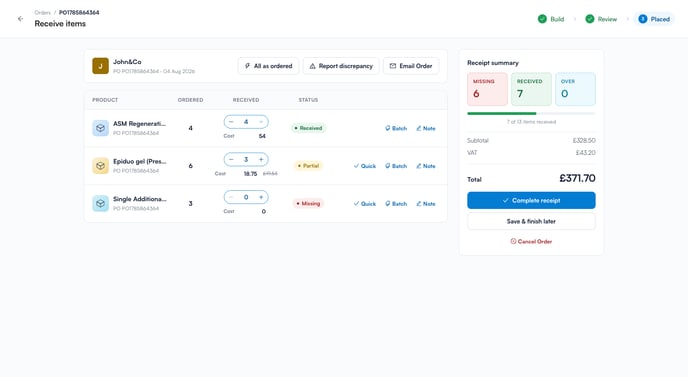Click the Email Order button
This screenshot has height=377, width=688.
[x=411, y=66]
